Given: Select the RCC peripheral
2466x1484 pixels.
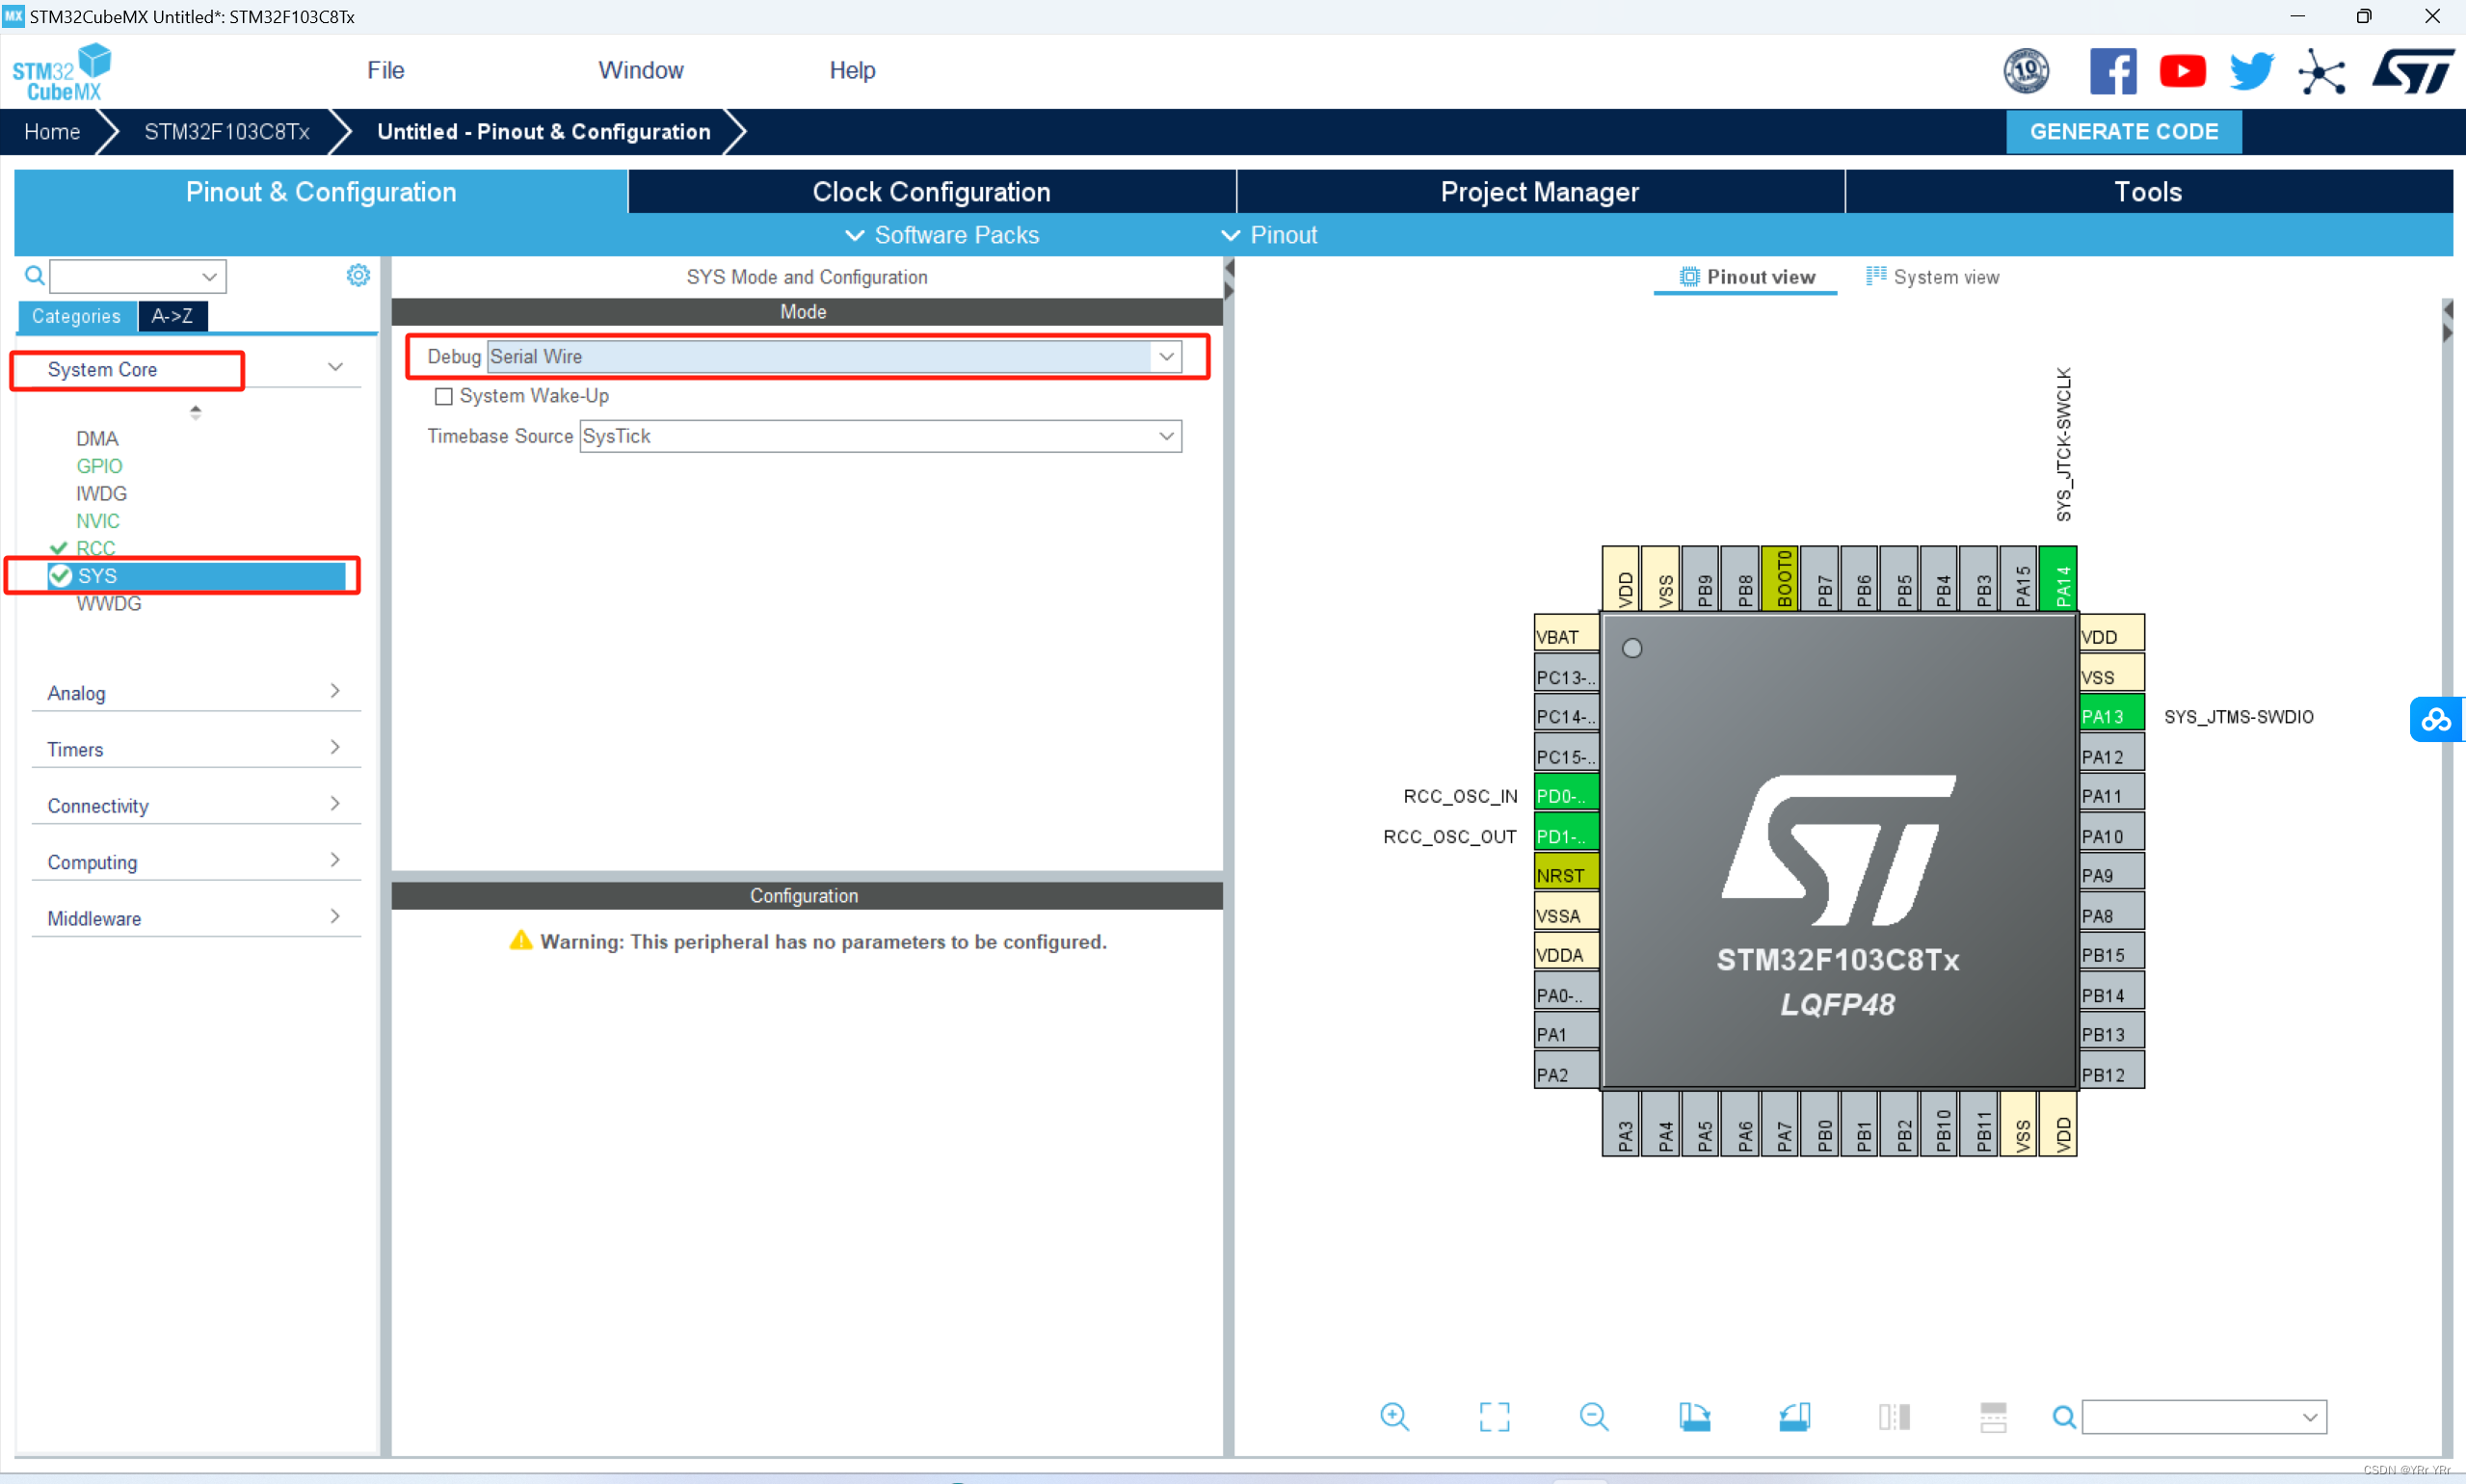Looking at the screenshot, I should pos(95,548).
